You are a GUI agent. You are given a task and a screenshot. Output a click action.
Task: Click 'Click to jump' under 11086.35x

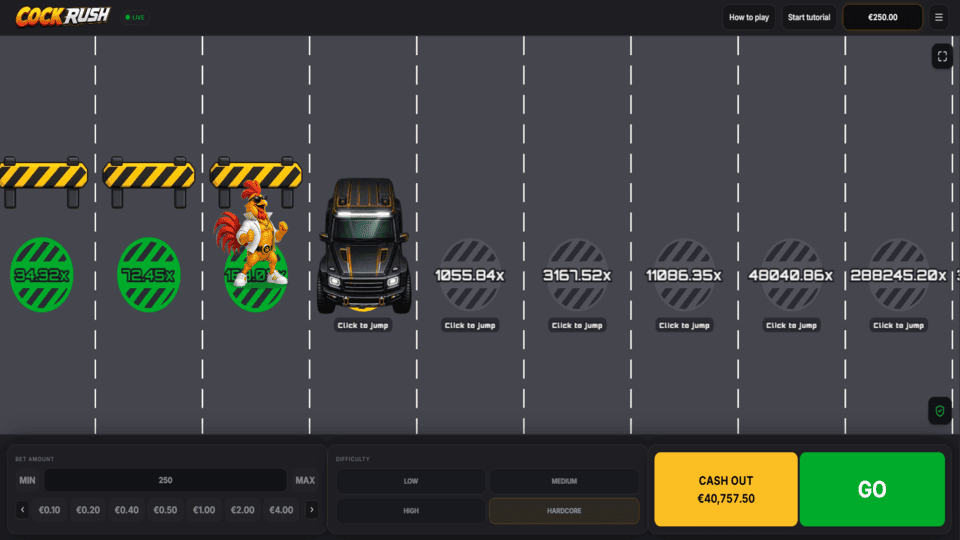tap(684, 325)
